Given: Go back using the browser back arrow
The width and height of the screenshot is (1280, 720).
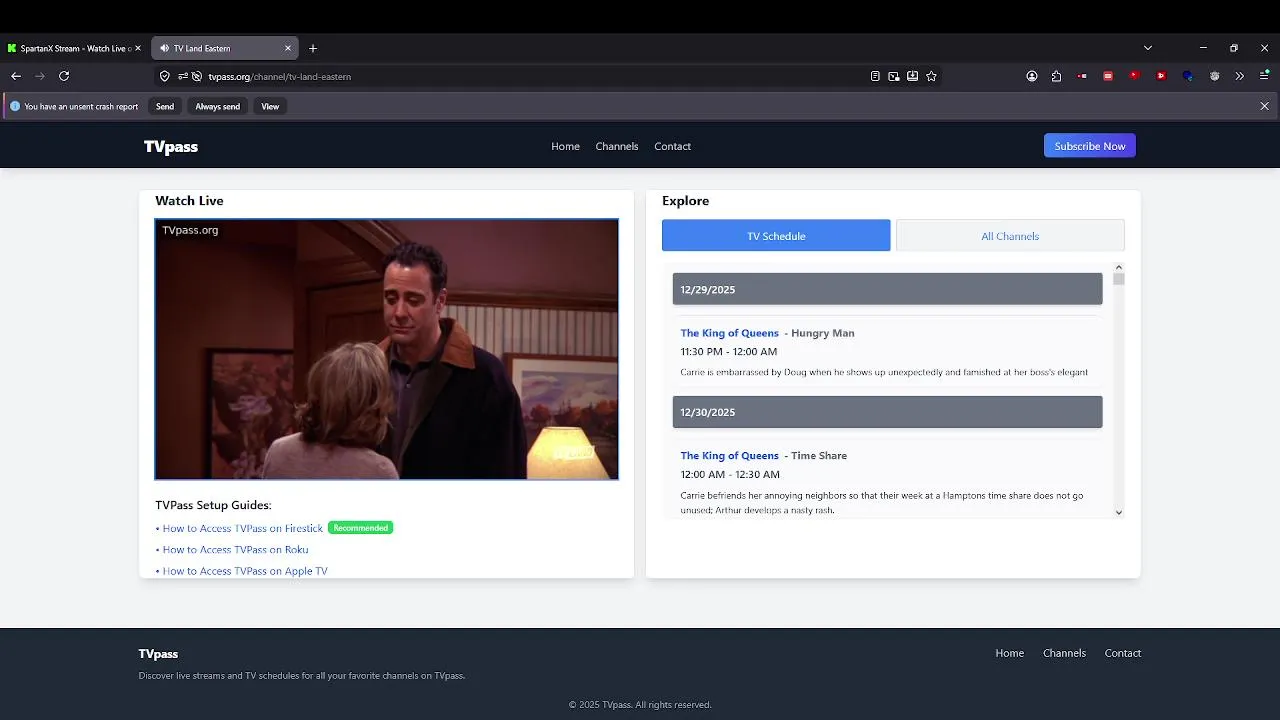Looking at the screenshot, I should (x=16, y=76).
